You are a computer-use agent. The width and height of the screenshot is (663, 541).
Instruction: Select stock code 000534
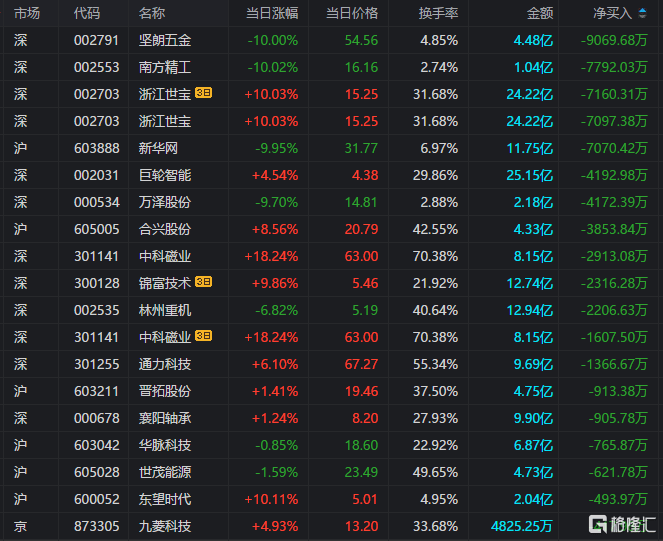97,203
